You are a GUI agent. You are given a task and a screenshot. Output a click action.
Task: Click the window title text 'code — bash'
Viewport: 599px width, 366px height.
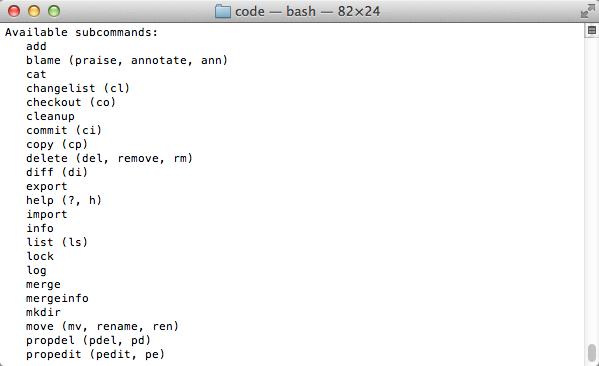[x=275, y=11]
